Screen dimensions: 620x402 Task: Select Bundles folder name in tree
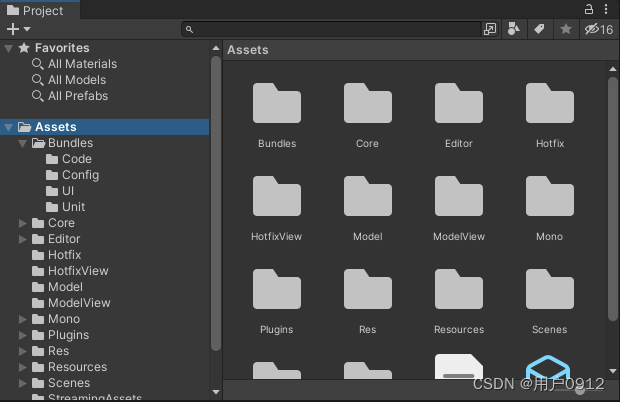click(x=70, y=143)
